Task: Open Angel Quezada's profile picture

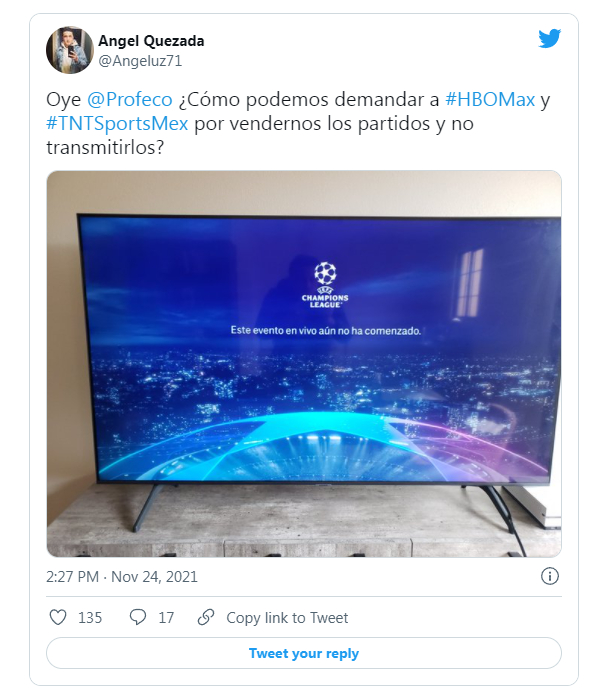Action: point(69,50)
